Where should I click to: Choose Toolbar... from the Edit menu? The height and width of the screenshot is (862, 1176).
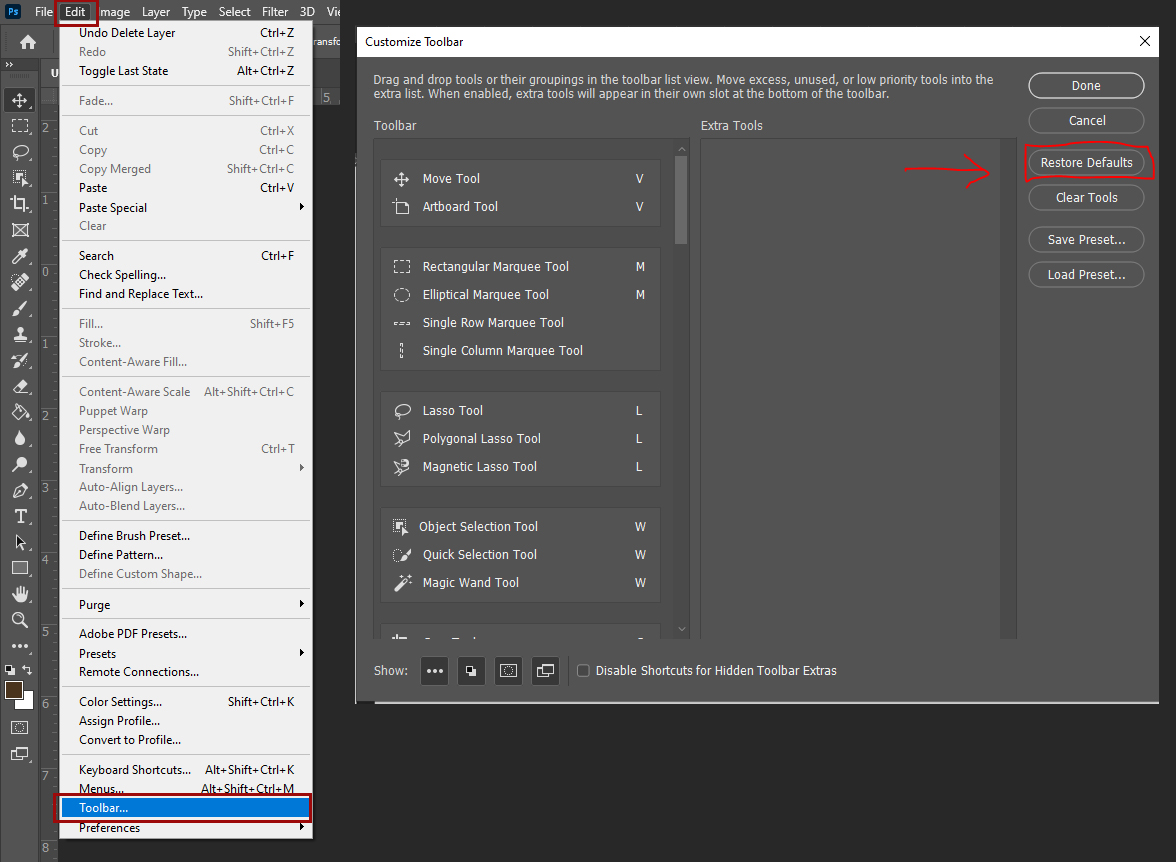[x=185, y=808]
